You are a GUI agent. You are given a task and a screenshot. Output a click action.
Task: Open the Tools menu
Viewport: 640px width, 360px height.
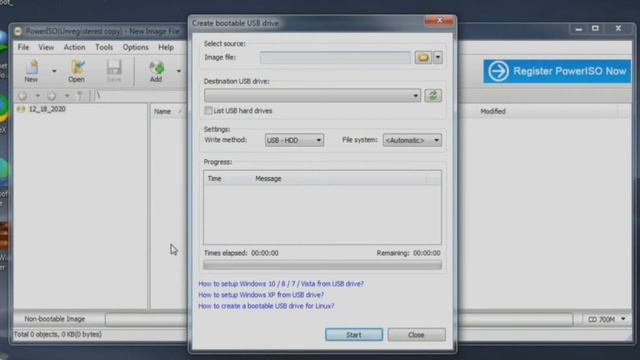coord(104,47)
